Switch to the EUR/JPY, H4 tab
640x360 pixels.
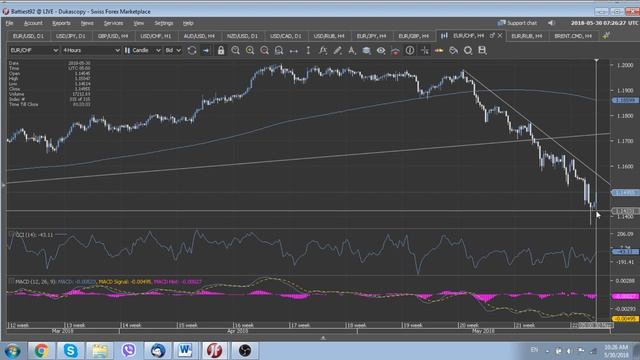371,36
